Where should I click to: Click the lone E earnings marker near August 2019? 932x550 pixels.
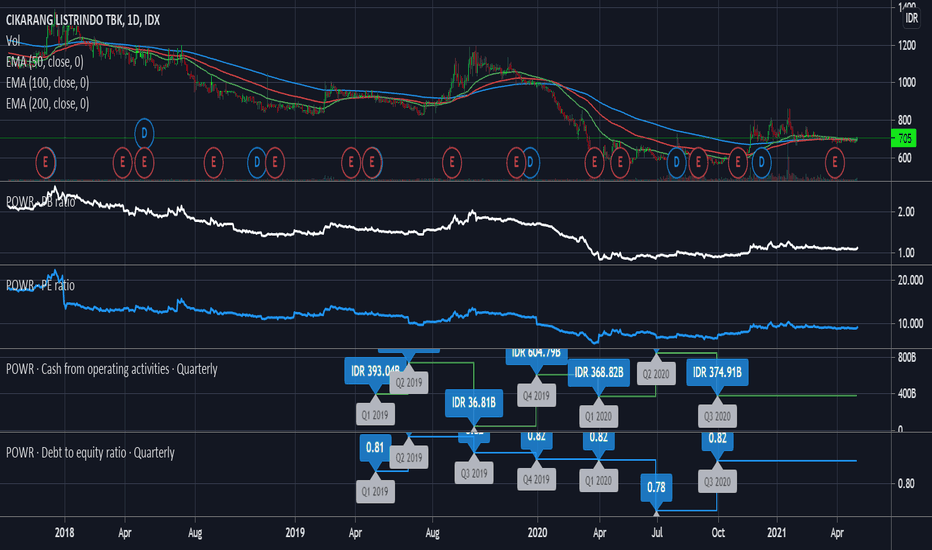tap(452, 162)
